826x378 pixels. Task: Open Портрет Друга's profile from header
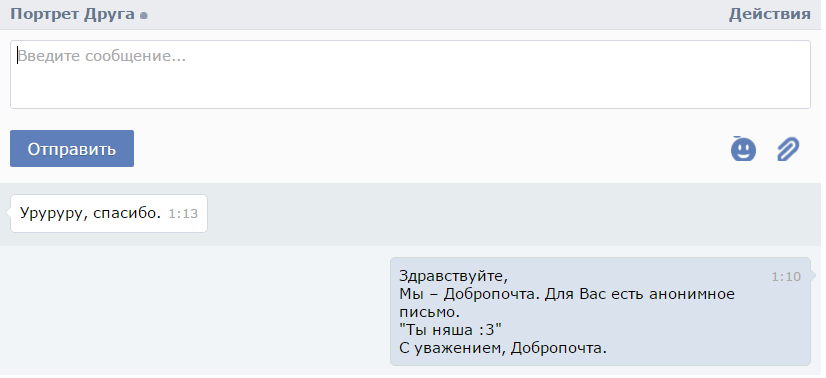coord(73,14)
